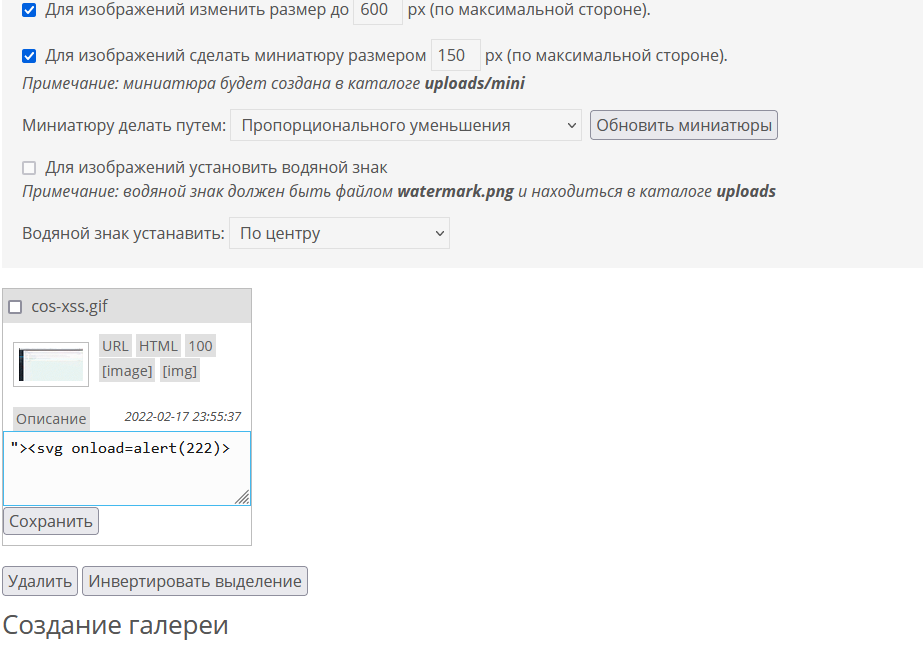Open the watermark position dropdown
Viewport: 923px width, 645px height.
point(339,232)
